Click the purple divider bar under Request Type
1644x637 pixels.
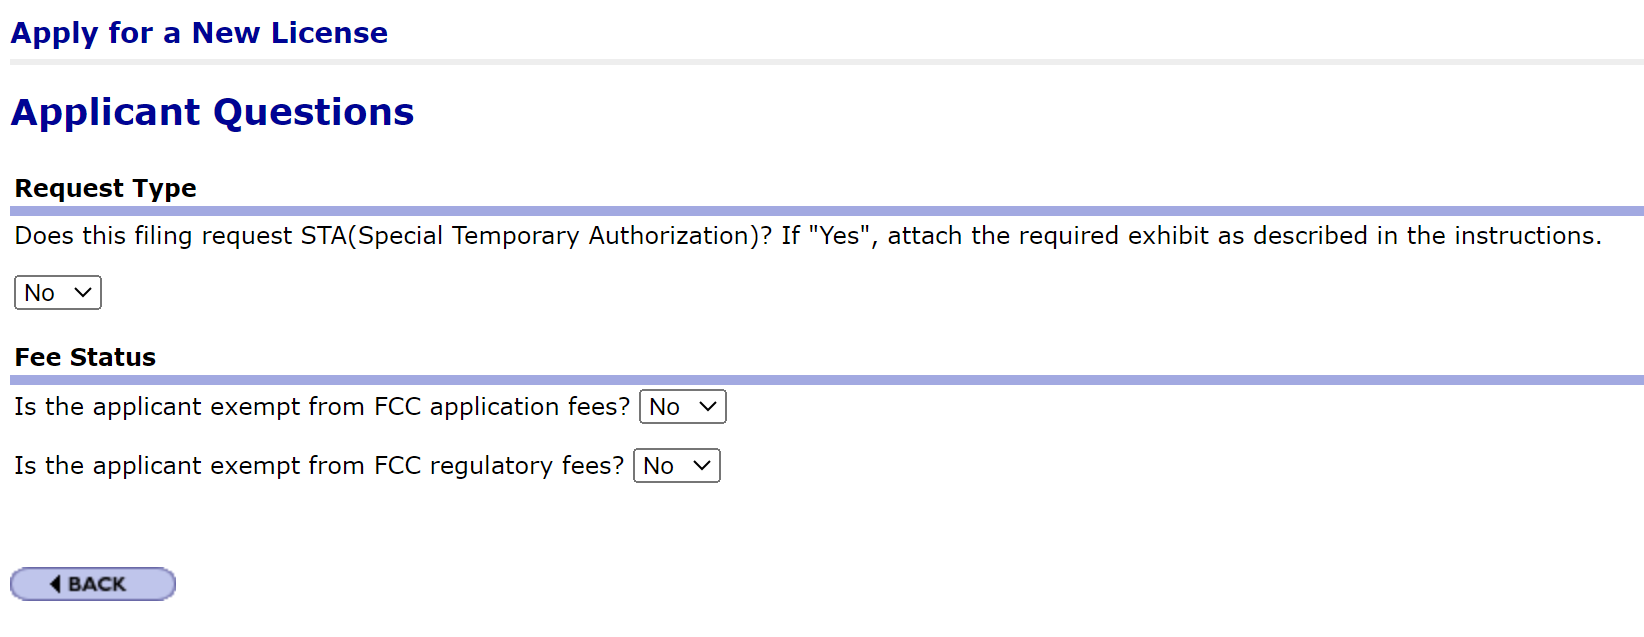[x=826, y=211]
